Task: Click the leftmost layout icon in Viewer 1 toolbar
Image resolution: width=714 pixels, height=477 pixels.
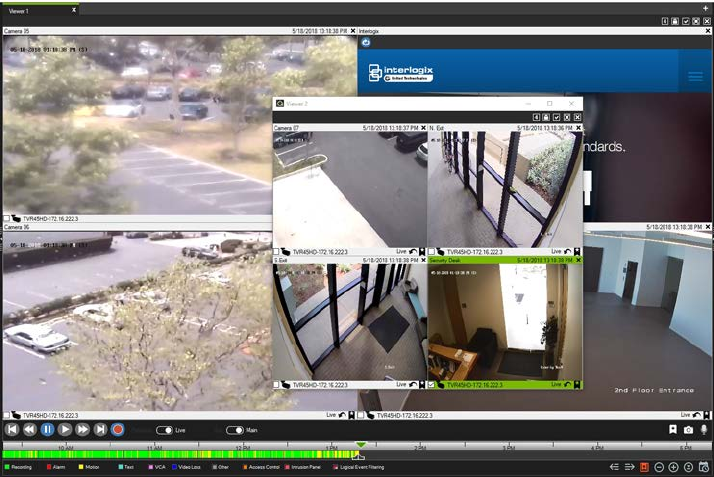Action: (x=664, y=21)
